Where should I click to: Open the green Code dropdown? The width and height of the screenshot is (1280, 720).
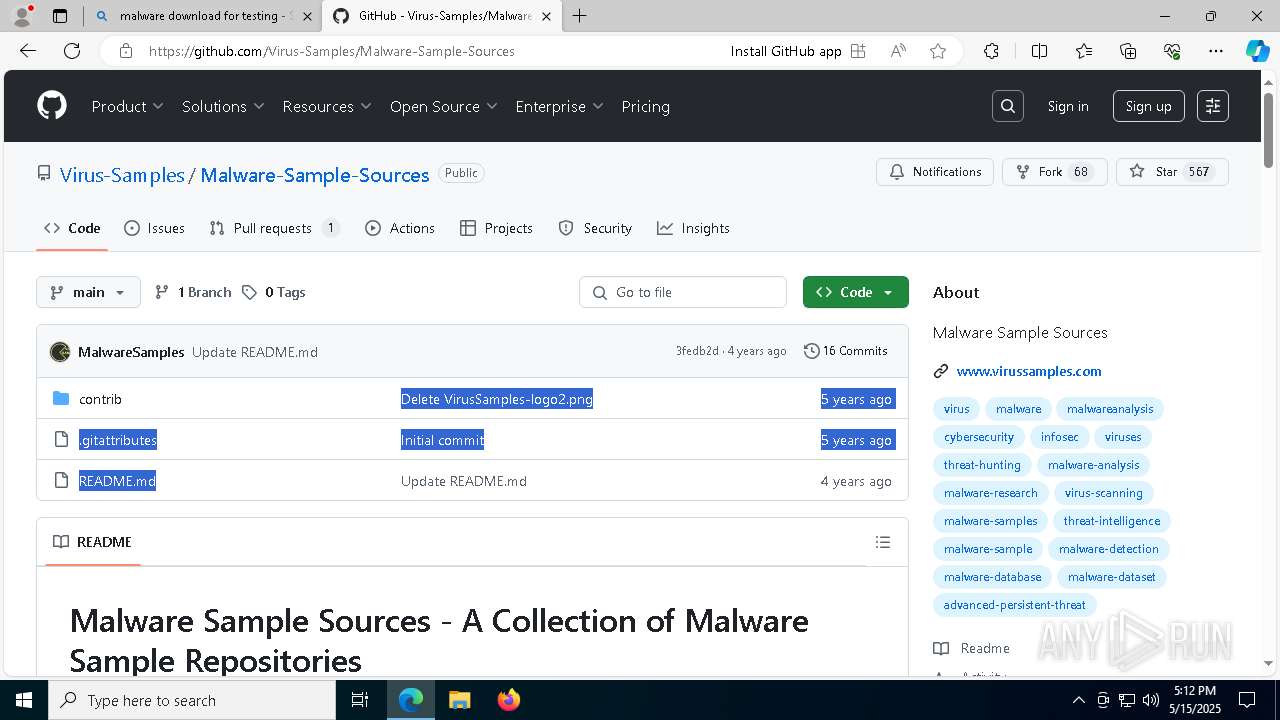point(856,292)
